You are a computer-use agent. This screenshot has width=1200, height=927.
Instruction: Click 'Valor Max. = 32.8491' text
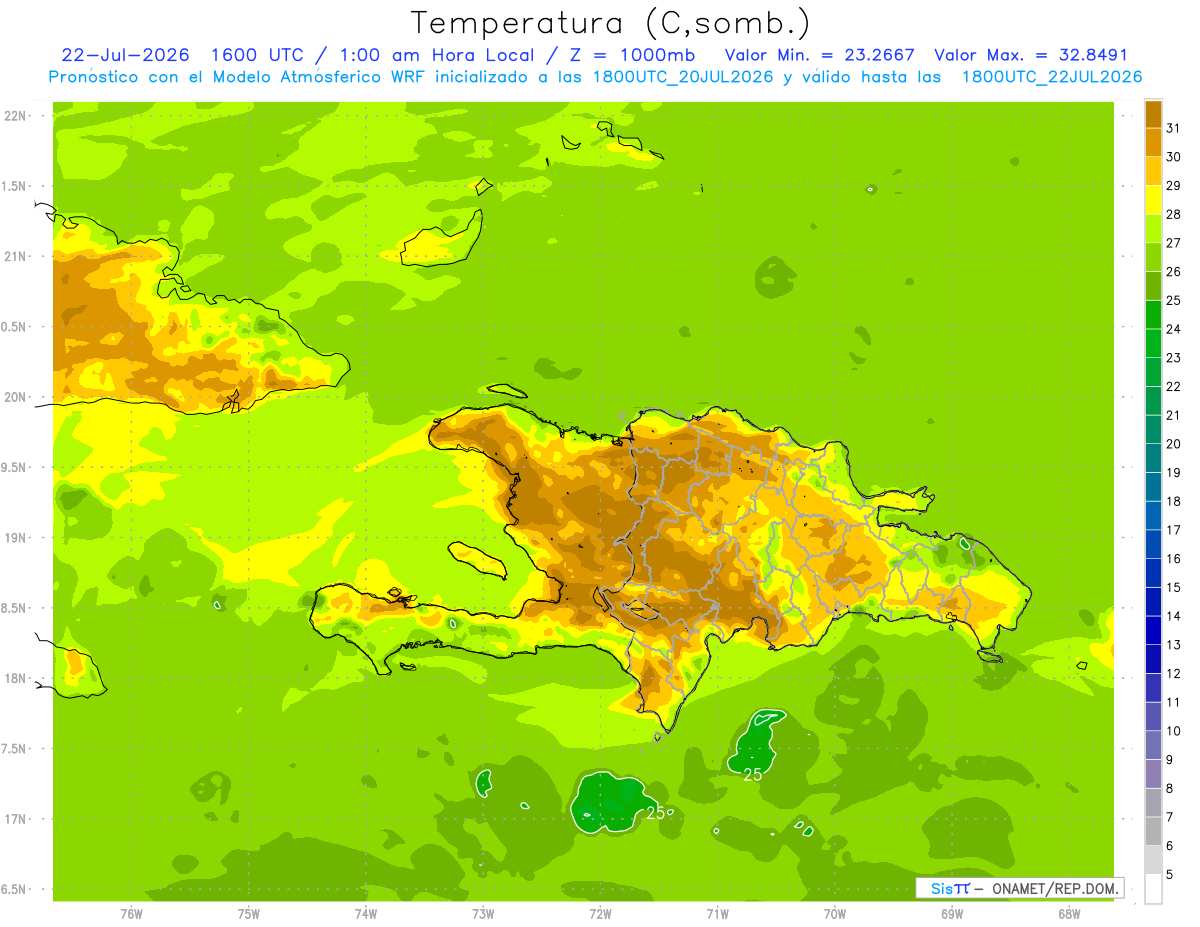coord(1031,55)
